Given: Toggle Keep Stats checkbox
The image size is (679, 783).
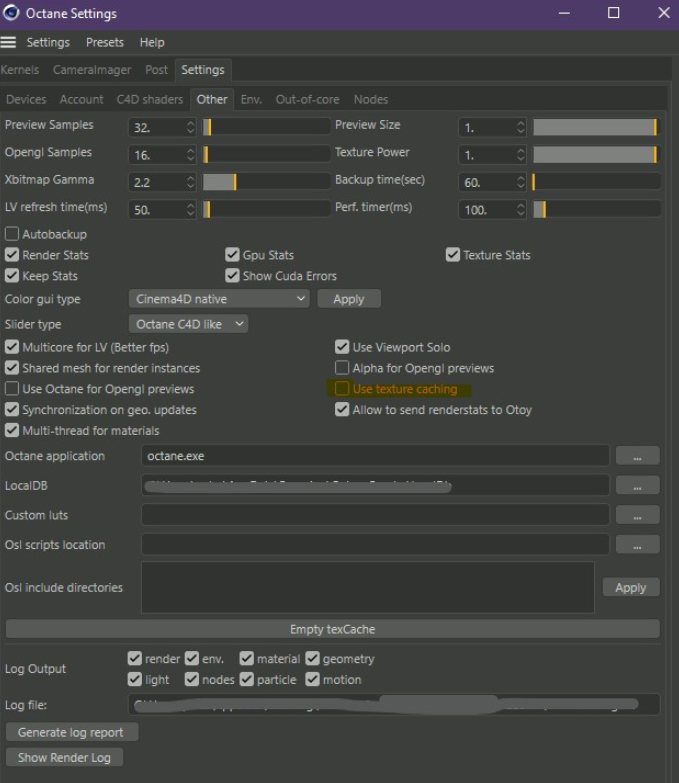Looking at the screenshot, I should click(12, 276).
